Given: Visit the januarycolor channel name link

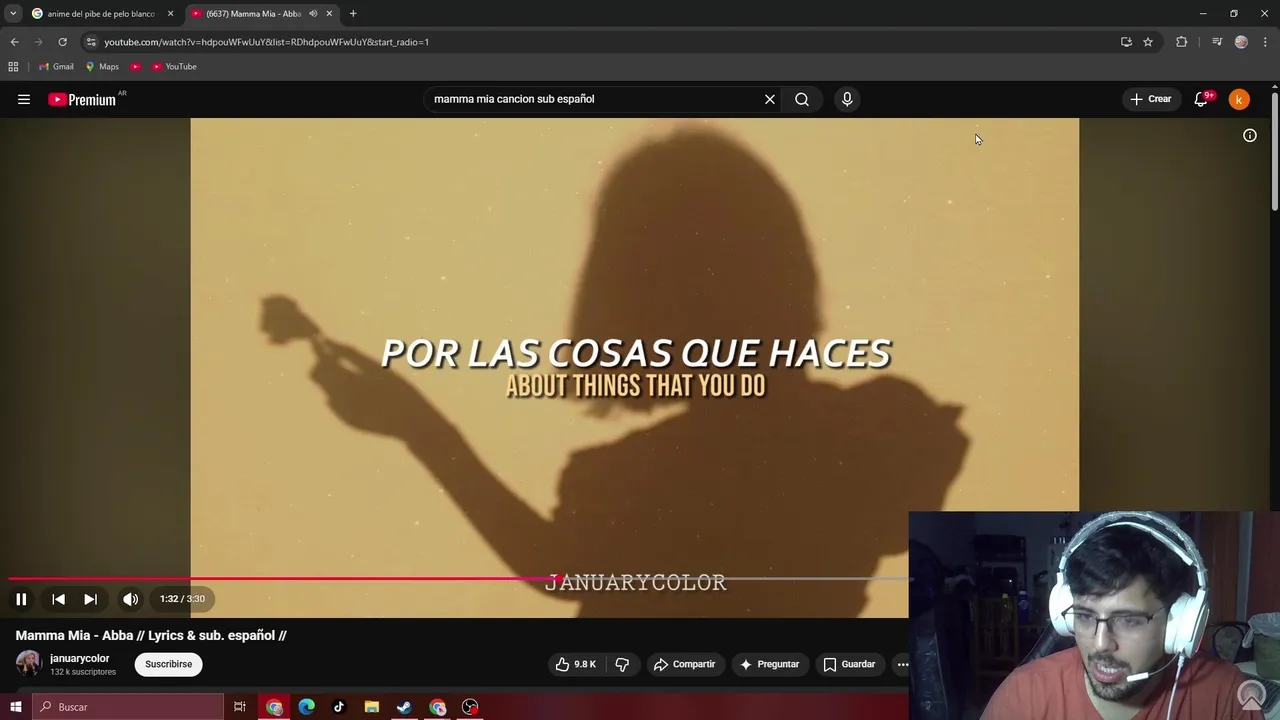Looking at the screenshot, I should click(79, 658).
